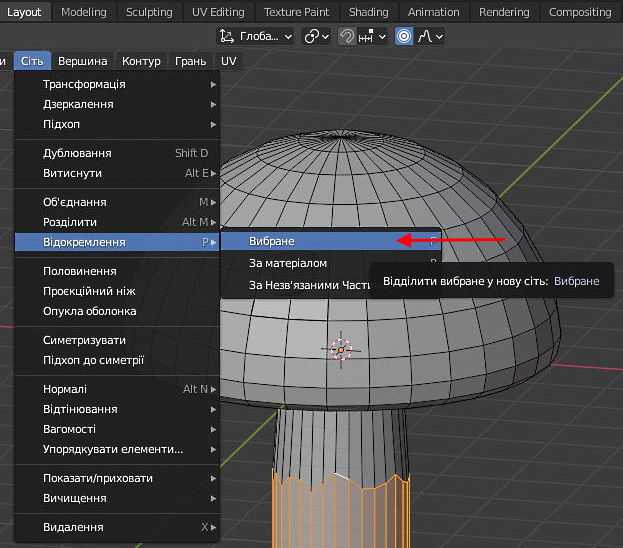Viewport: 623px width, 548px height.
Task: Select the Відокремлення menu entry
Action: 117,242
